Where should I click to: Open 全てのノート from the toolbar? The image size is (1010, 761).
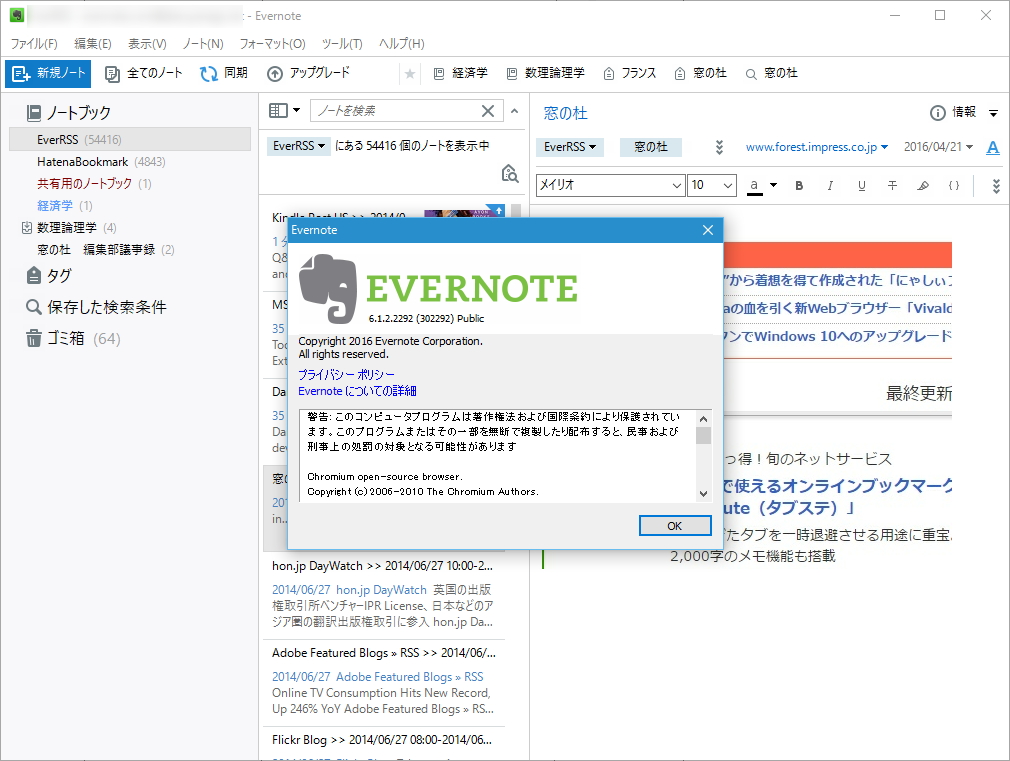(144, 73)
